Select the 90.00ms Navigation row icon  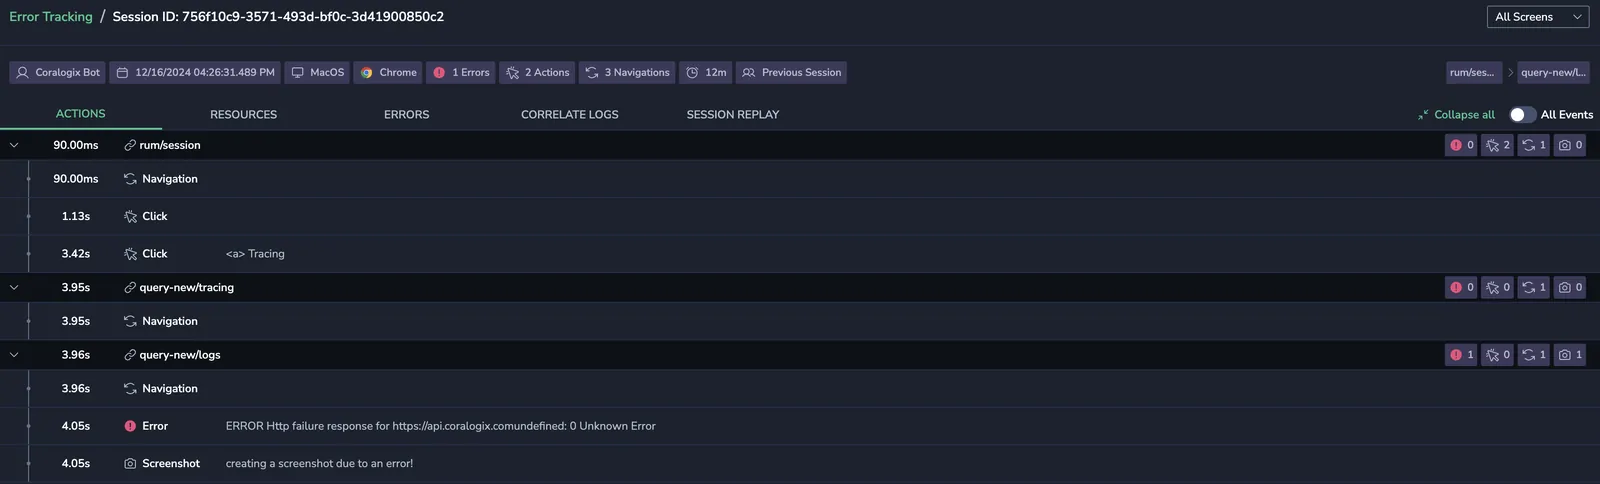click(x=130, y=179)
